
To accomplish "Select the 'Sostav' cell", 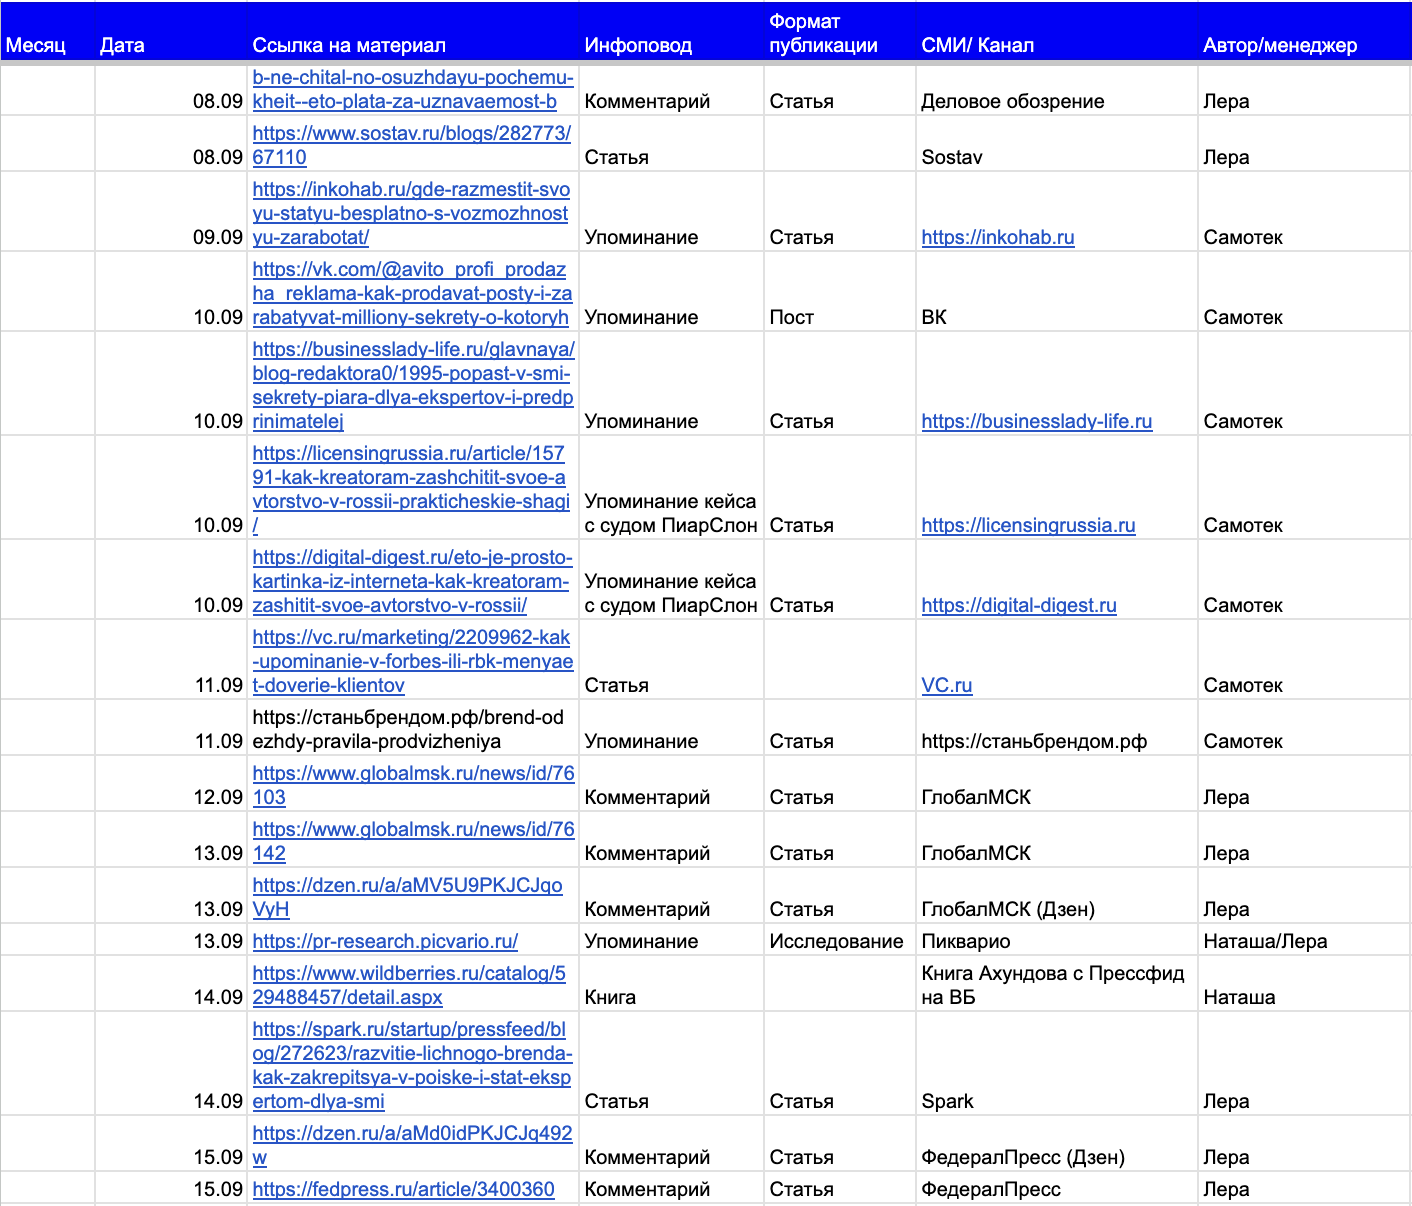I will pos(1057,143).
